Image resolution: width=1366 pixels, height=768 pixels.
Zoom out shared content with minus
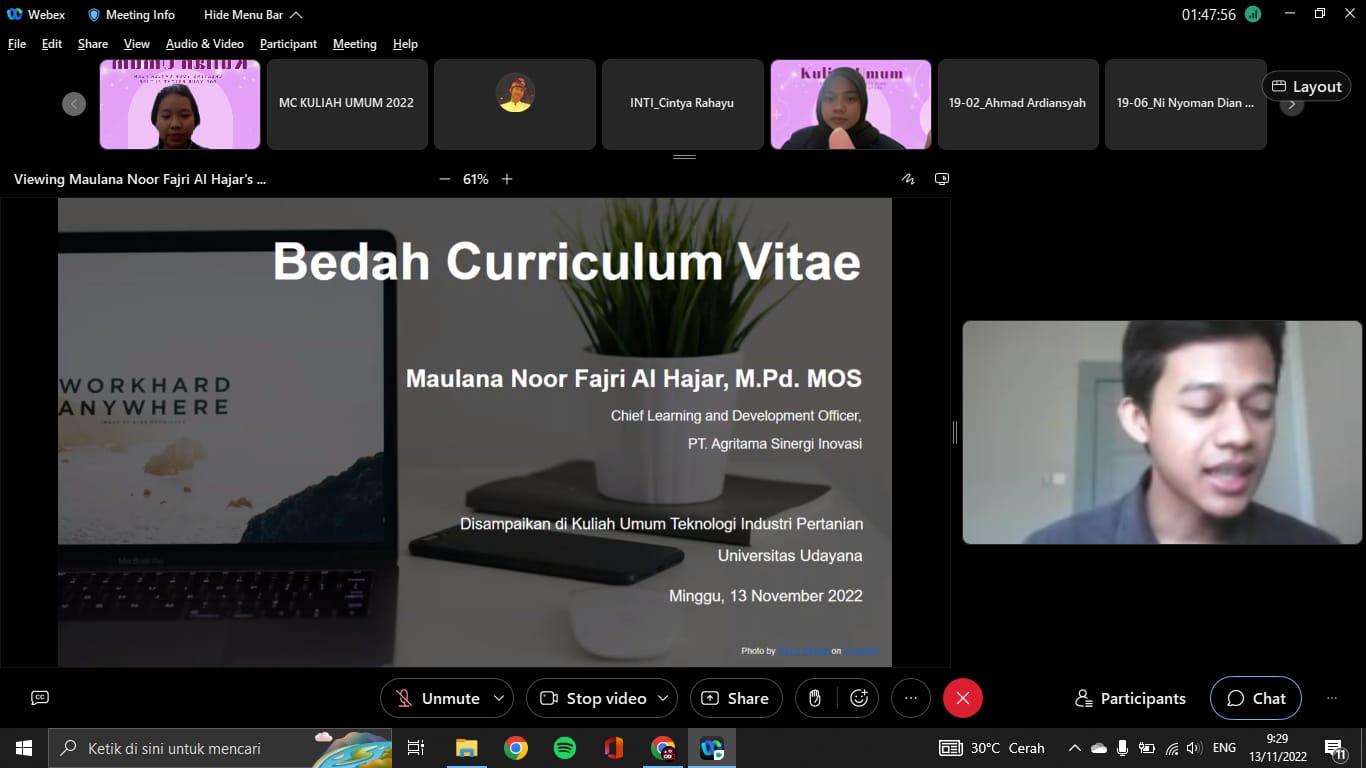445,179
